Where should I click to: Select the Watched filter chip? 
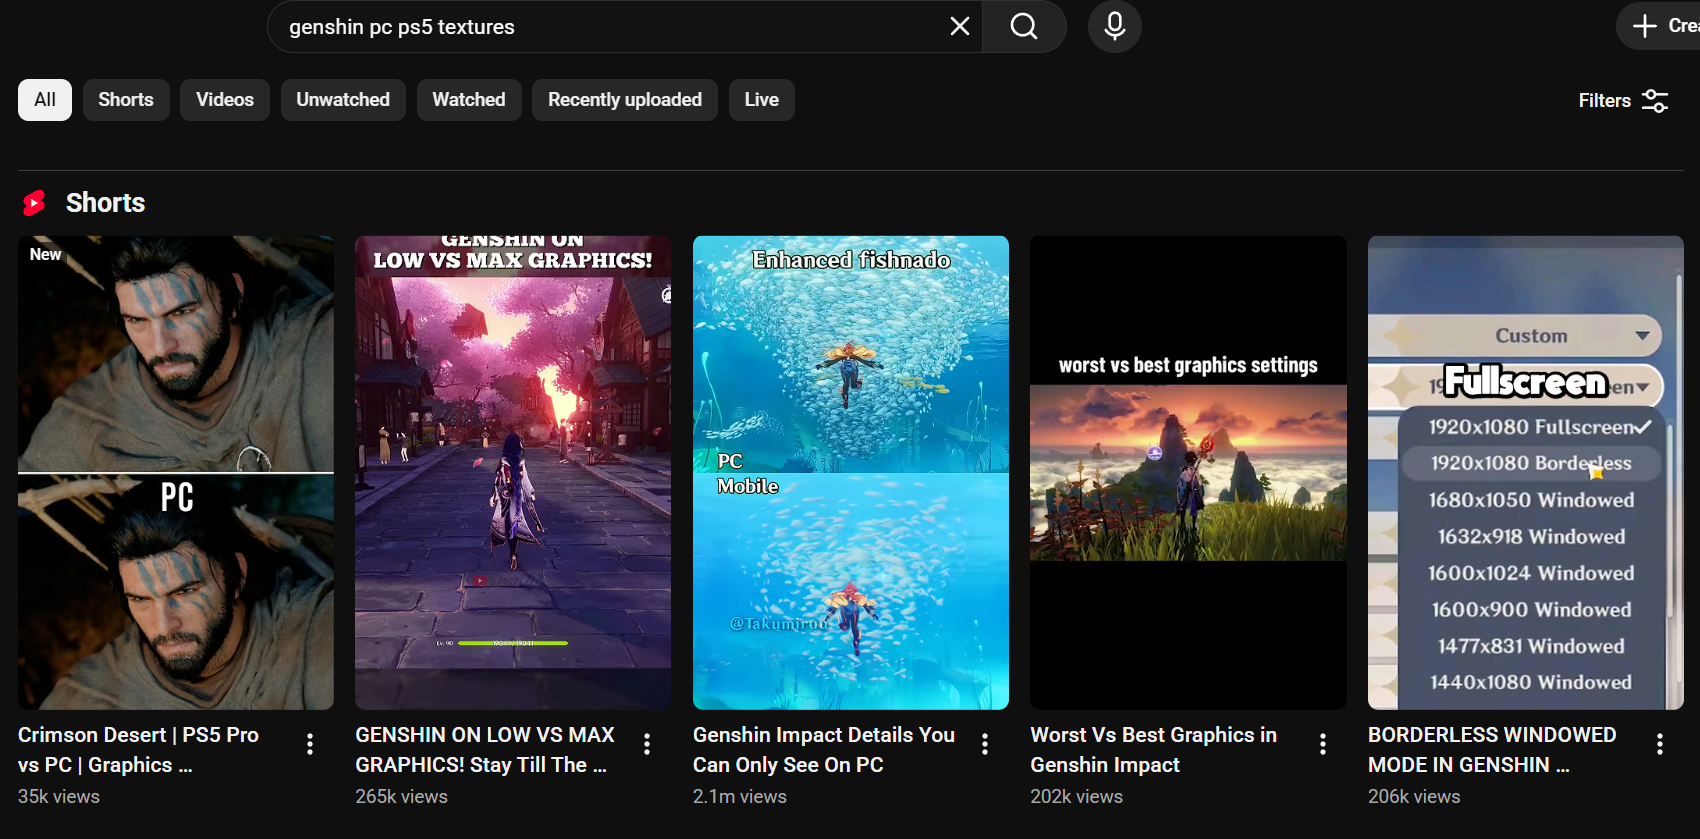(x=469, y=100)
